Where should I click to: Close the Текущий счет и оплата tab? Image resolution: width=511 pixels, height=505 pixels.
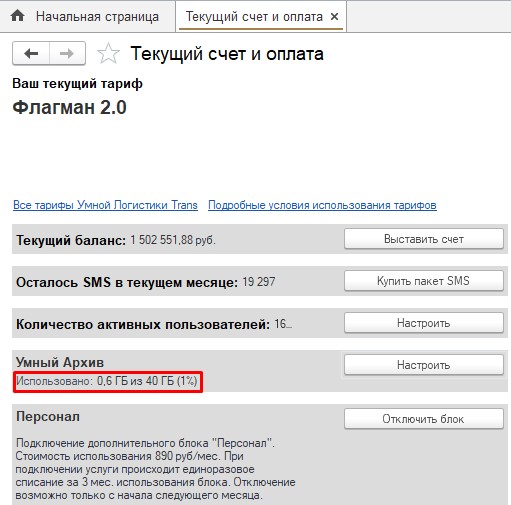pos(334,16)
